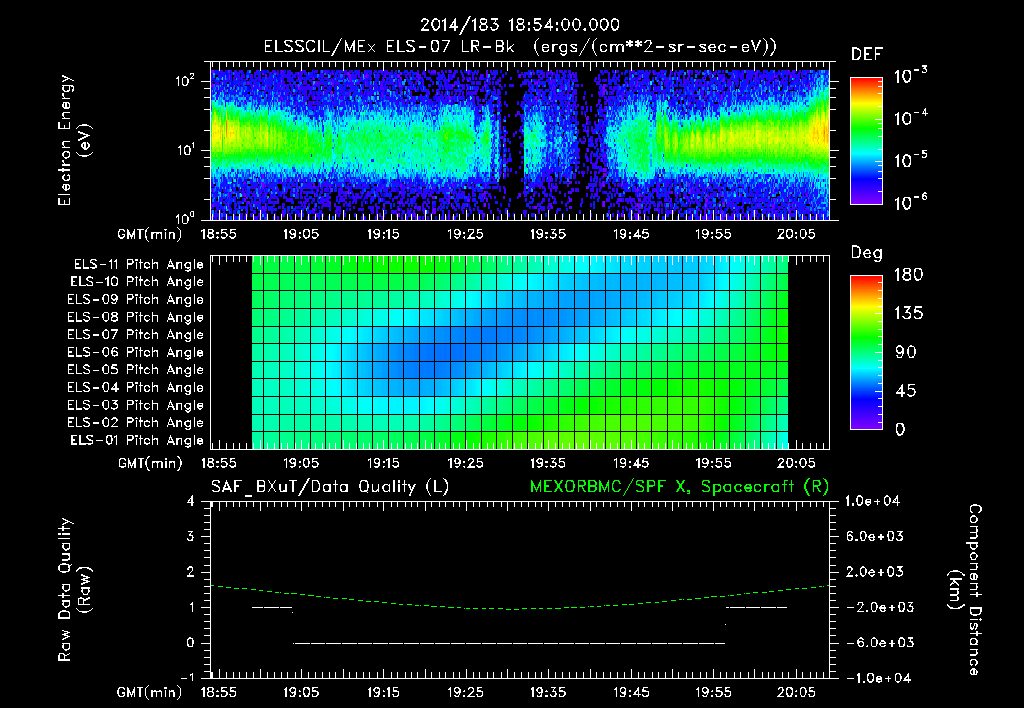Click '19:25' under the data quality plot
Screen dimensions: 1024x708
tap(465, 692)
